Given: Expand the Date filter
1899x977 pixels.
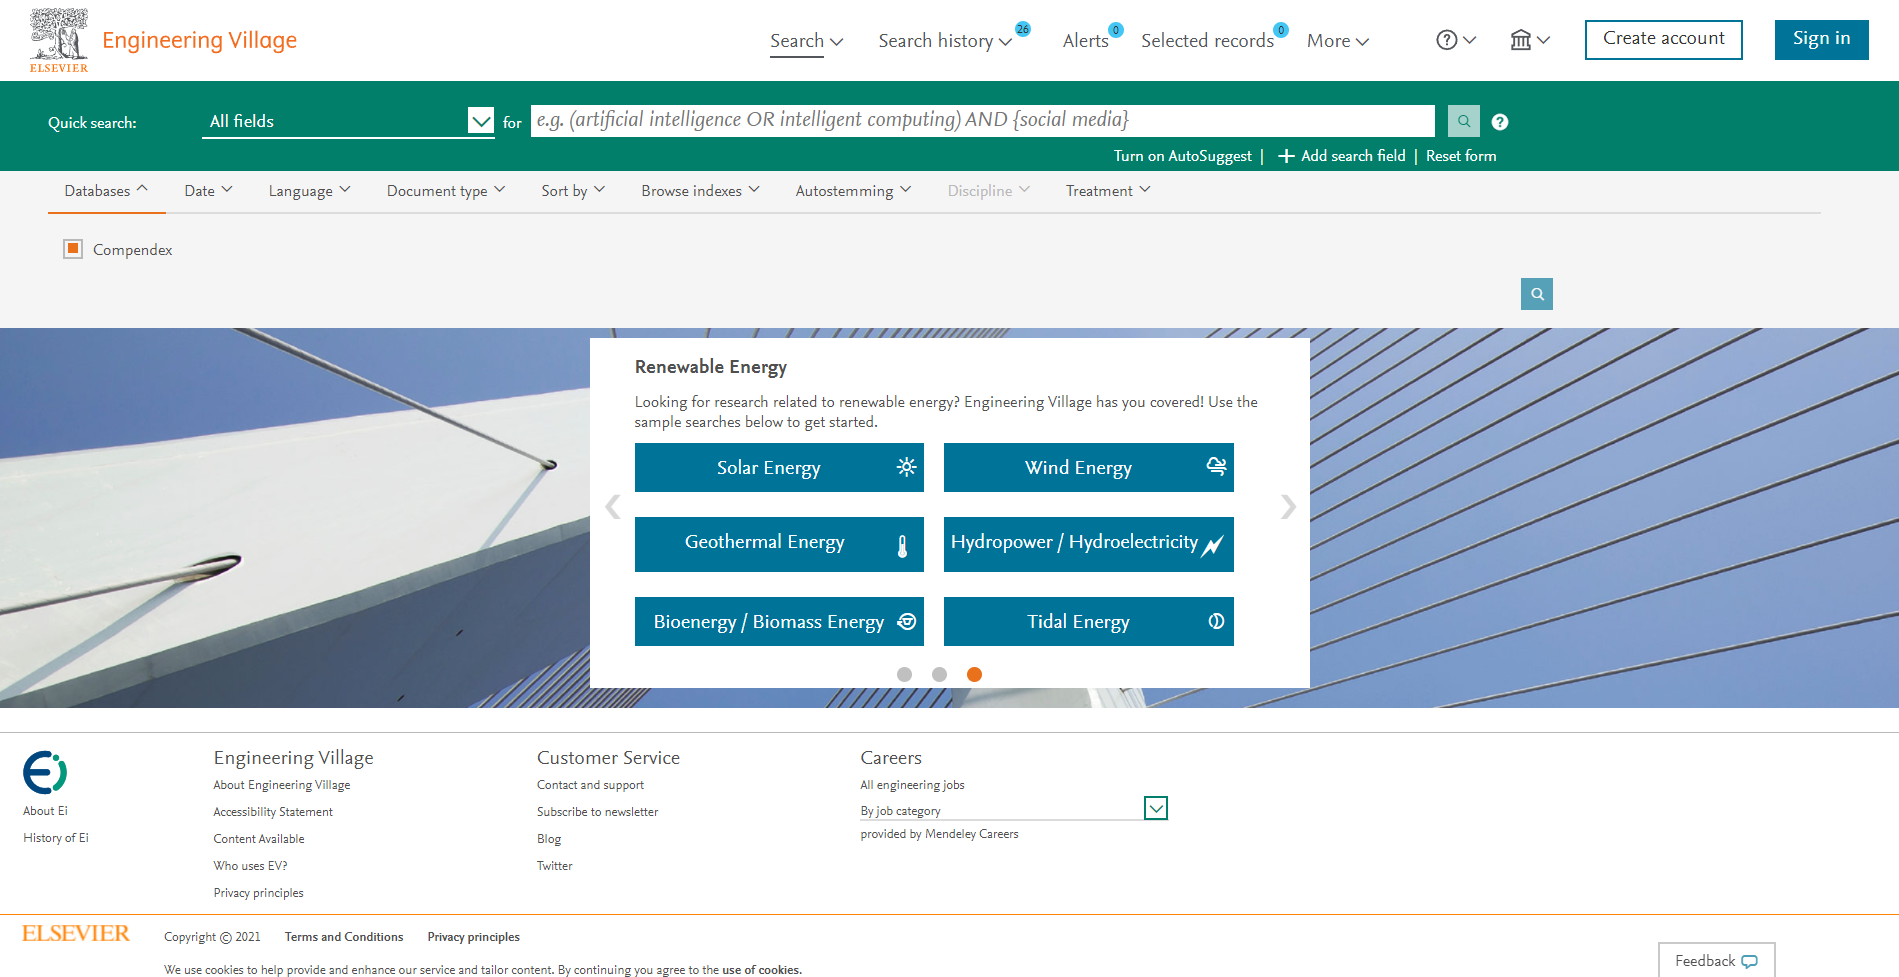Looking at the screenshot, I should tap(208, 191).
